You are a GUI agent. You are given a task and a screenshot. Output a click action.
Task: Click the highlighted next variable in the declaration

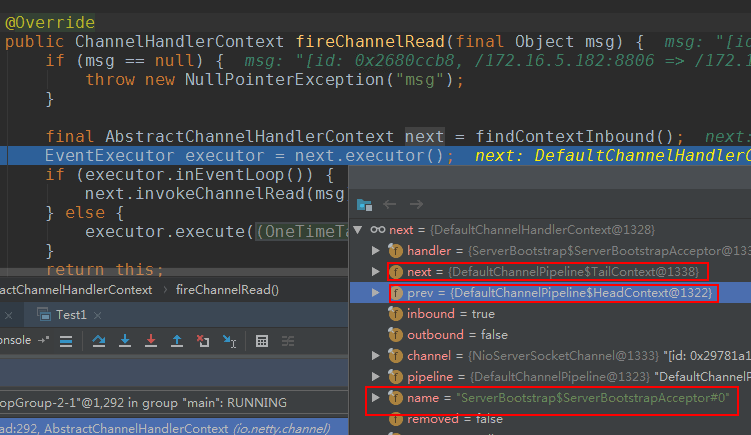[425, 137]
